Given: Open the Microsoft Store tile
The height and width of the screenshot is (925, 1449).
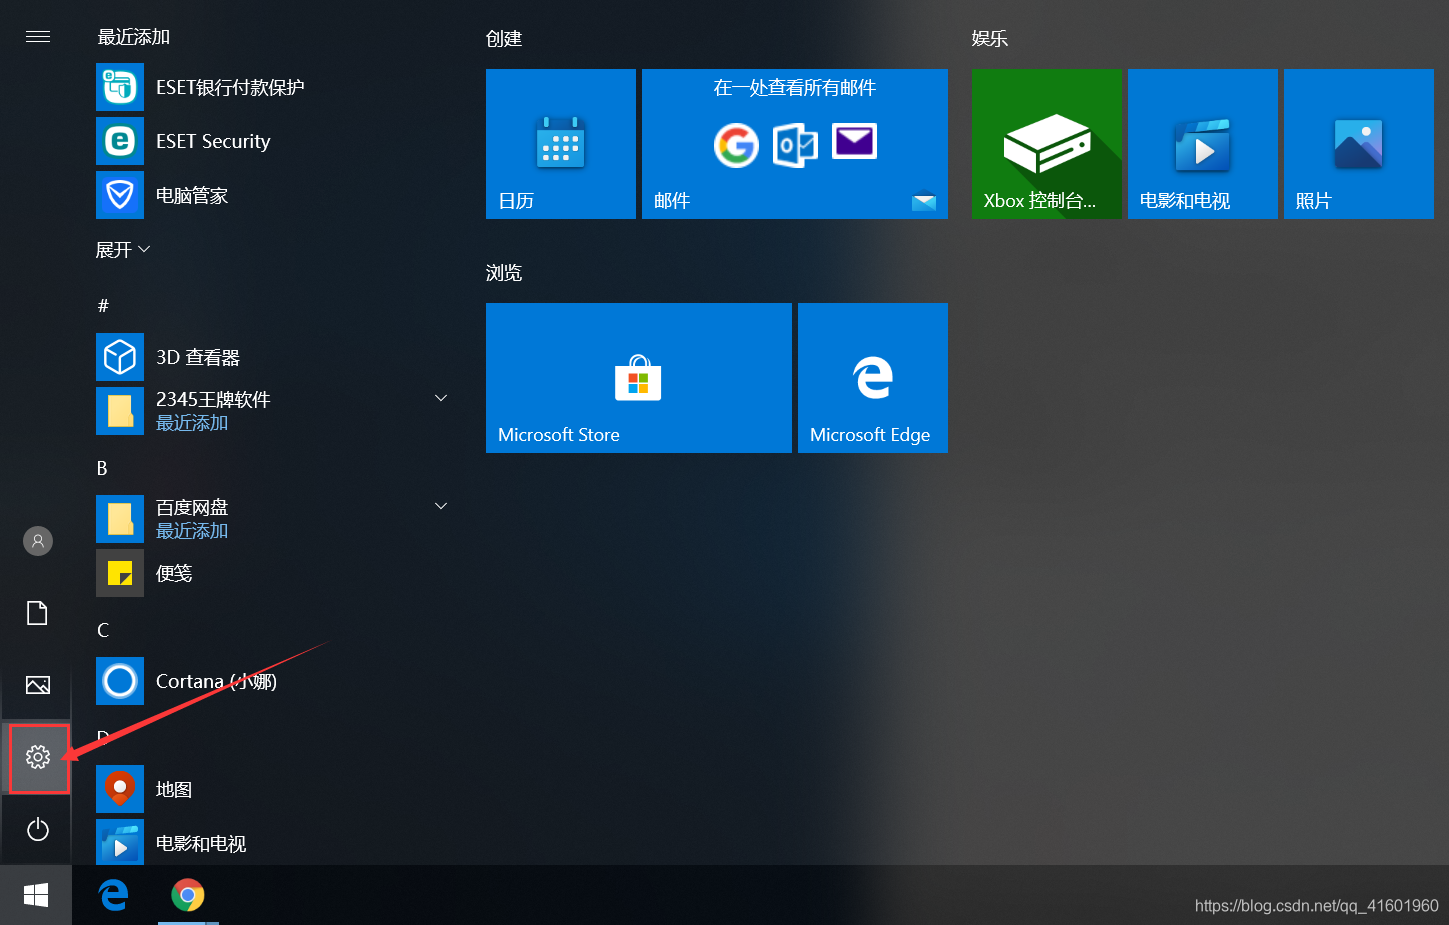Looking at the screenshot, I should [639, 378].
